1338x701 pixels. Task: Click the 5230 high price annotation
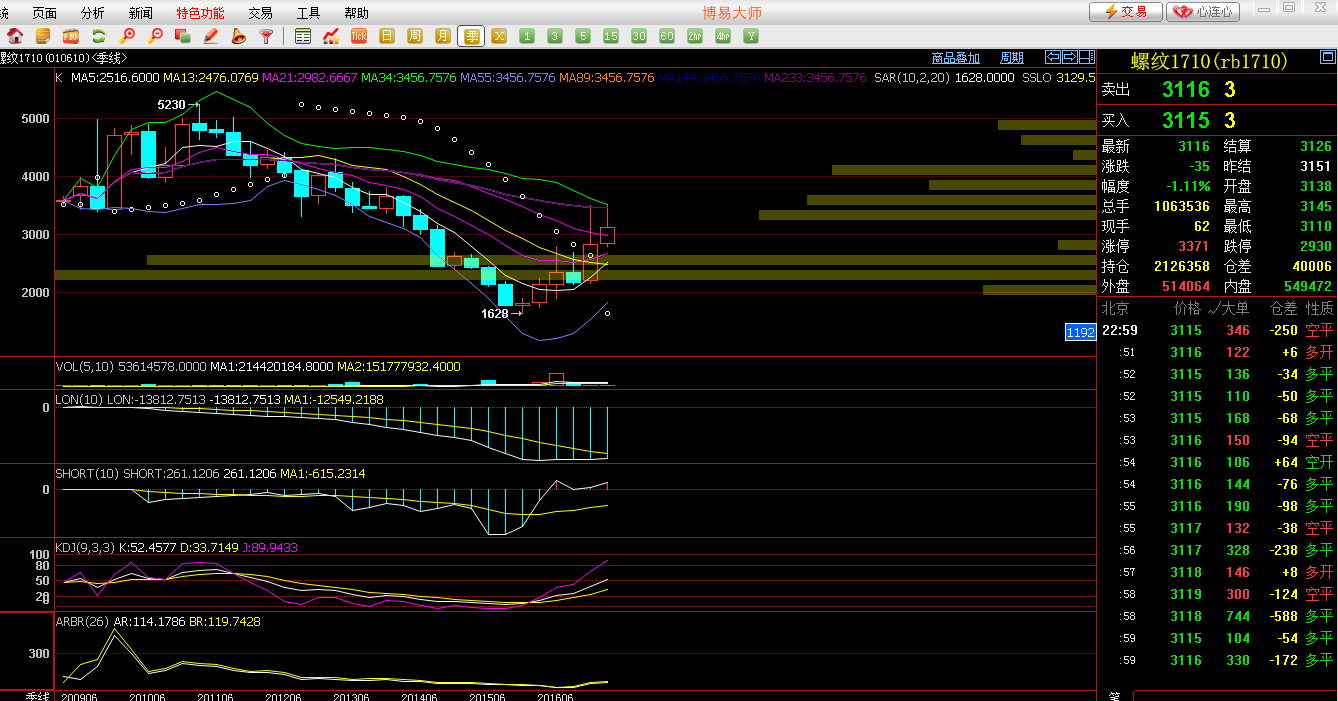point(171,104)
